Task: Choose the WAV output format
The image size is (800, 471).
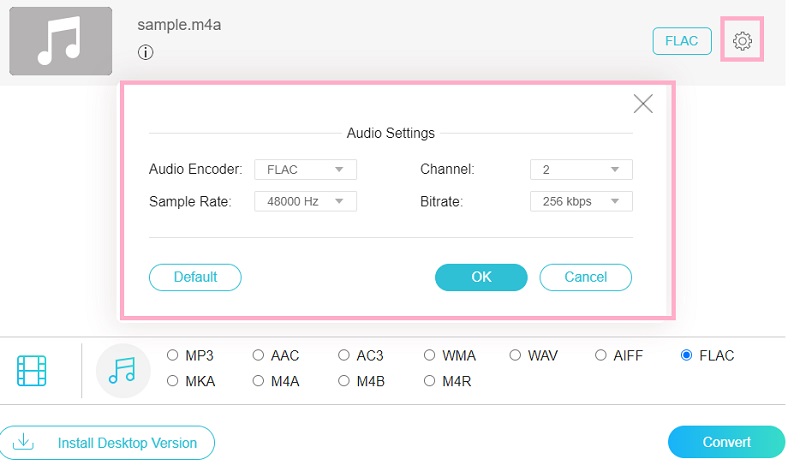Action: [x=516, y=355]
